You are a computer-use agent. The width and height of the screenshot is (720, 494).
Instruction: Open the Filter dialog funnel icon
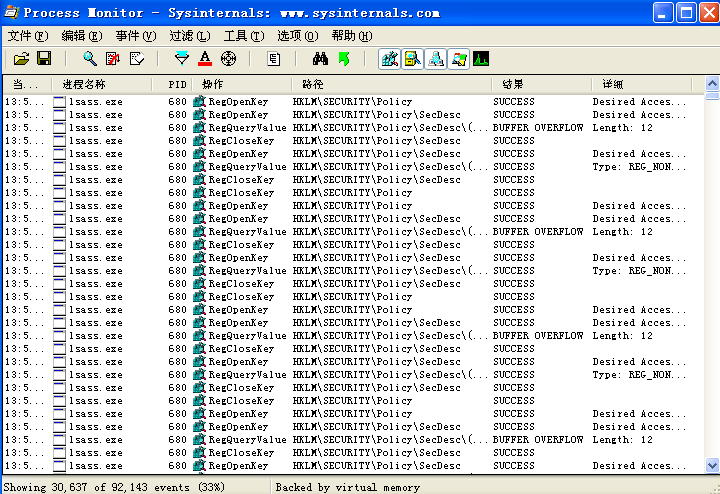[x=182, y=59]
